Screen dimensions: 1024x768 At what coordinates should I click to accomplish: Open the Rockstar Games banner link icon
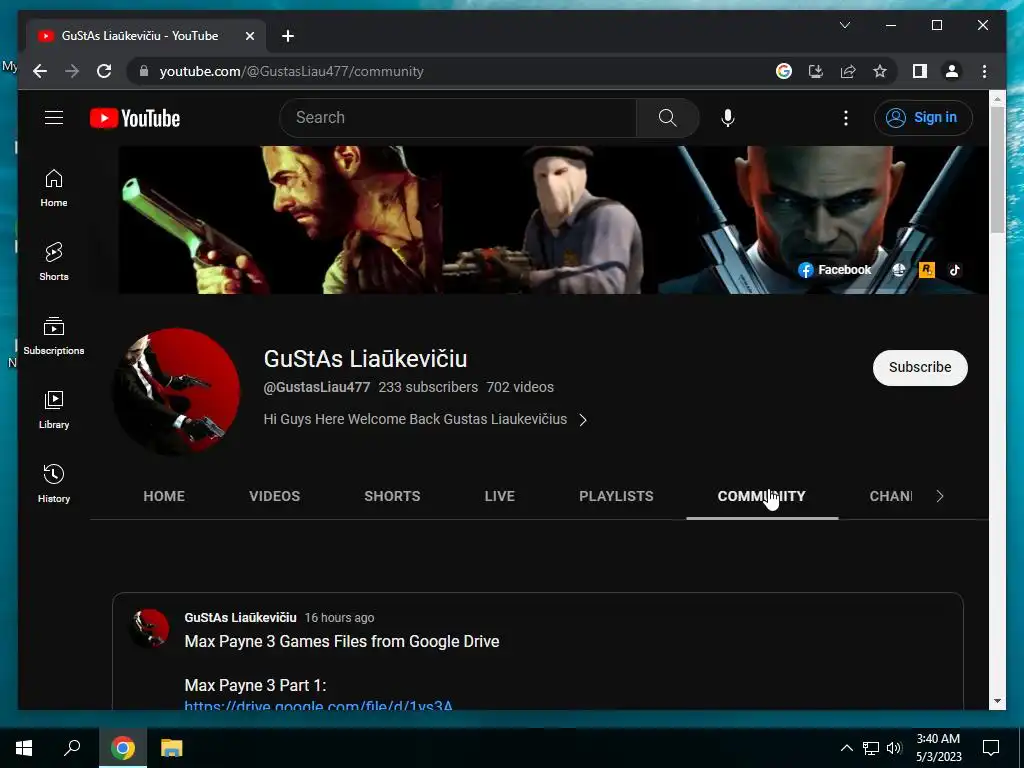pyautogui.click(x=926, y=270)
